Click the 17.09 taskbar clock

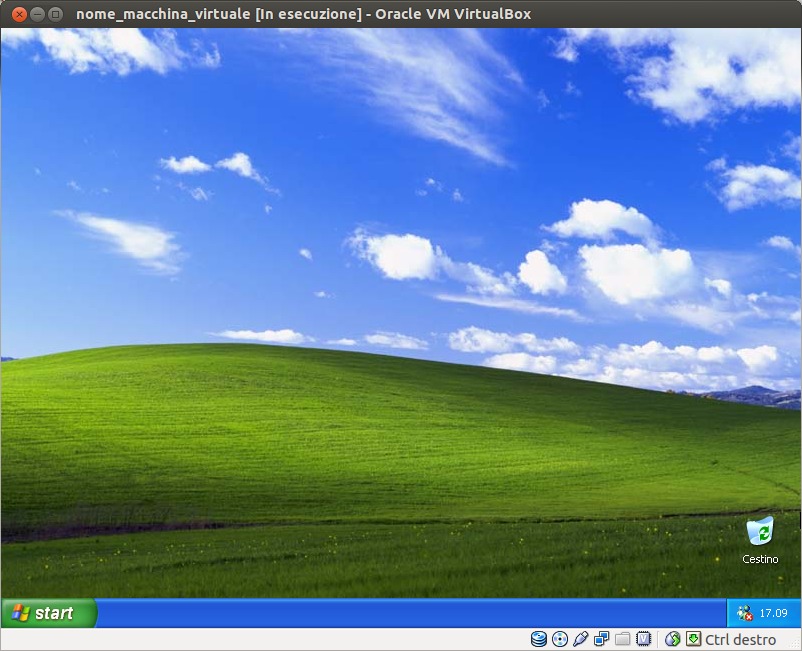[x=773, y=613]
